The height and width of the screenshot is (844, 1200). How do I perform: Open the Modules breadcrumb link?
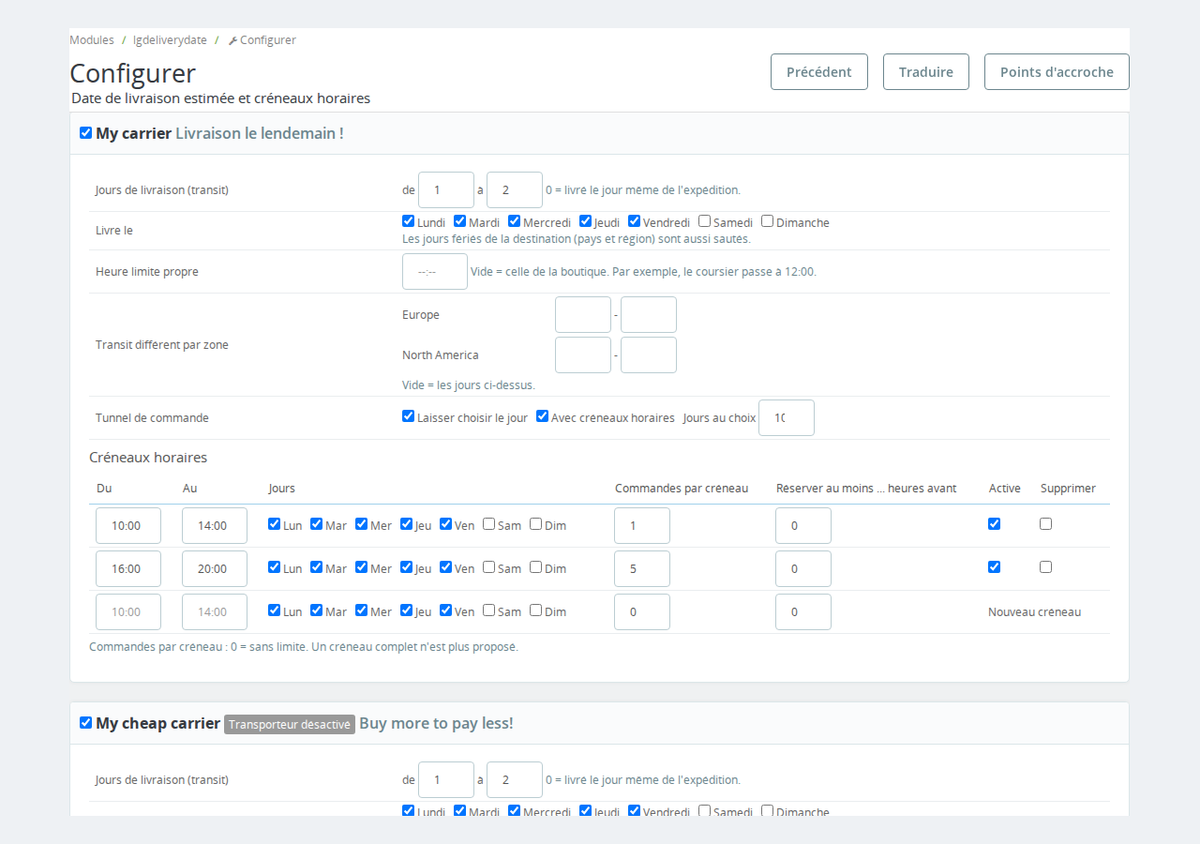(91, 40)
